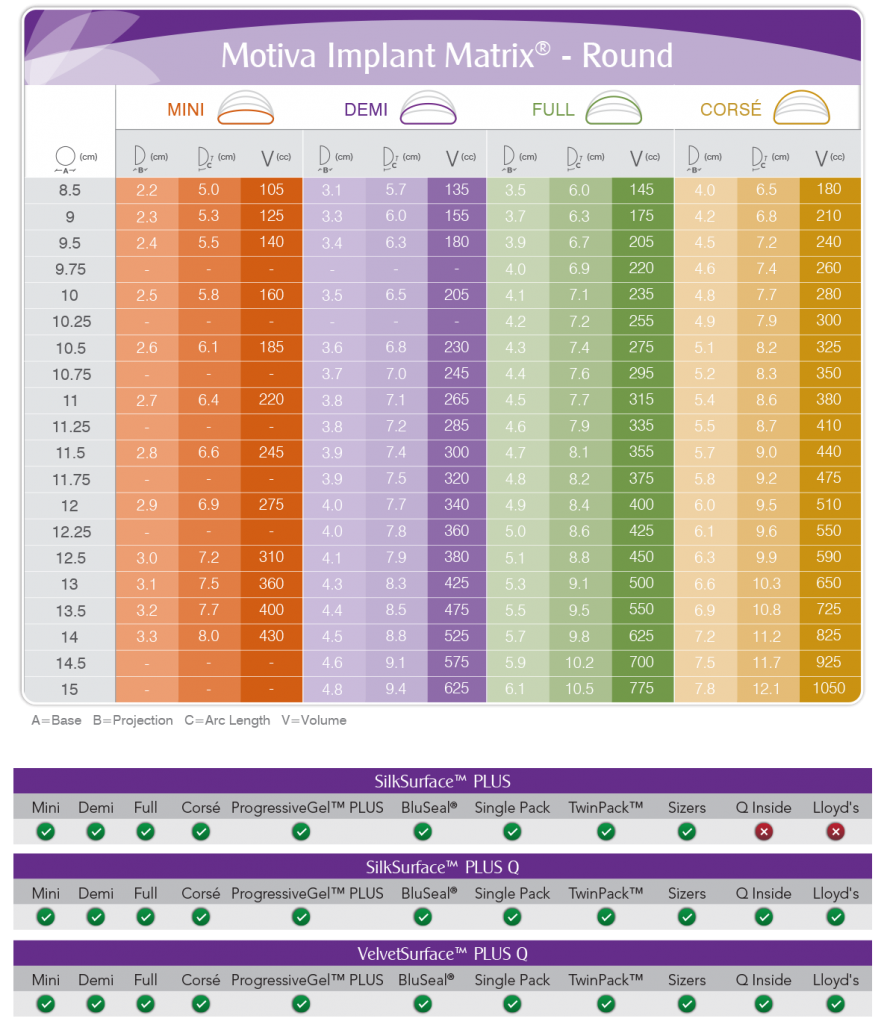887x1030 pixels.
Task: Click TwinPack label in the SilkSurface PLUS table
Action: [x=605, y=807]
